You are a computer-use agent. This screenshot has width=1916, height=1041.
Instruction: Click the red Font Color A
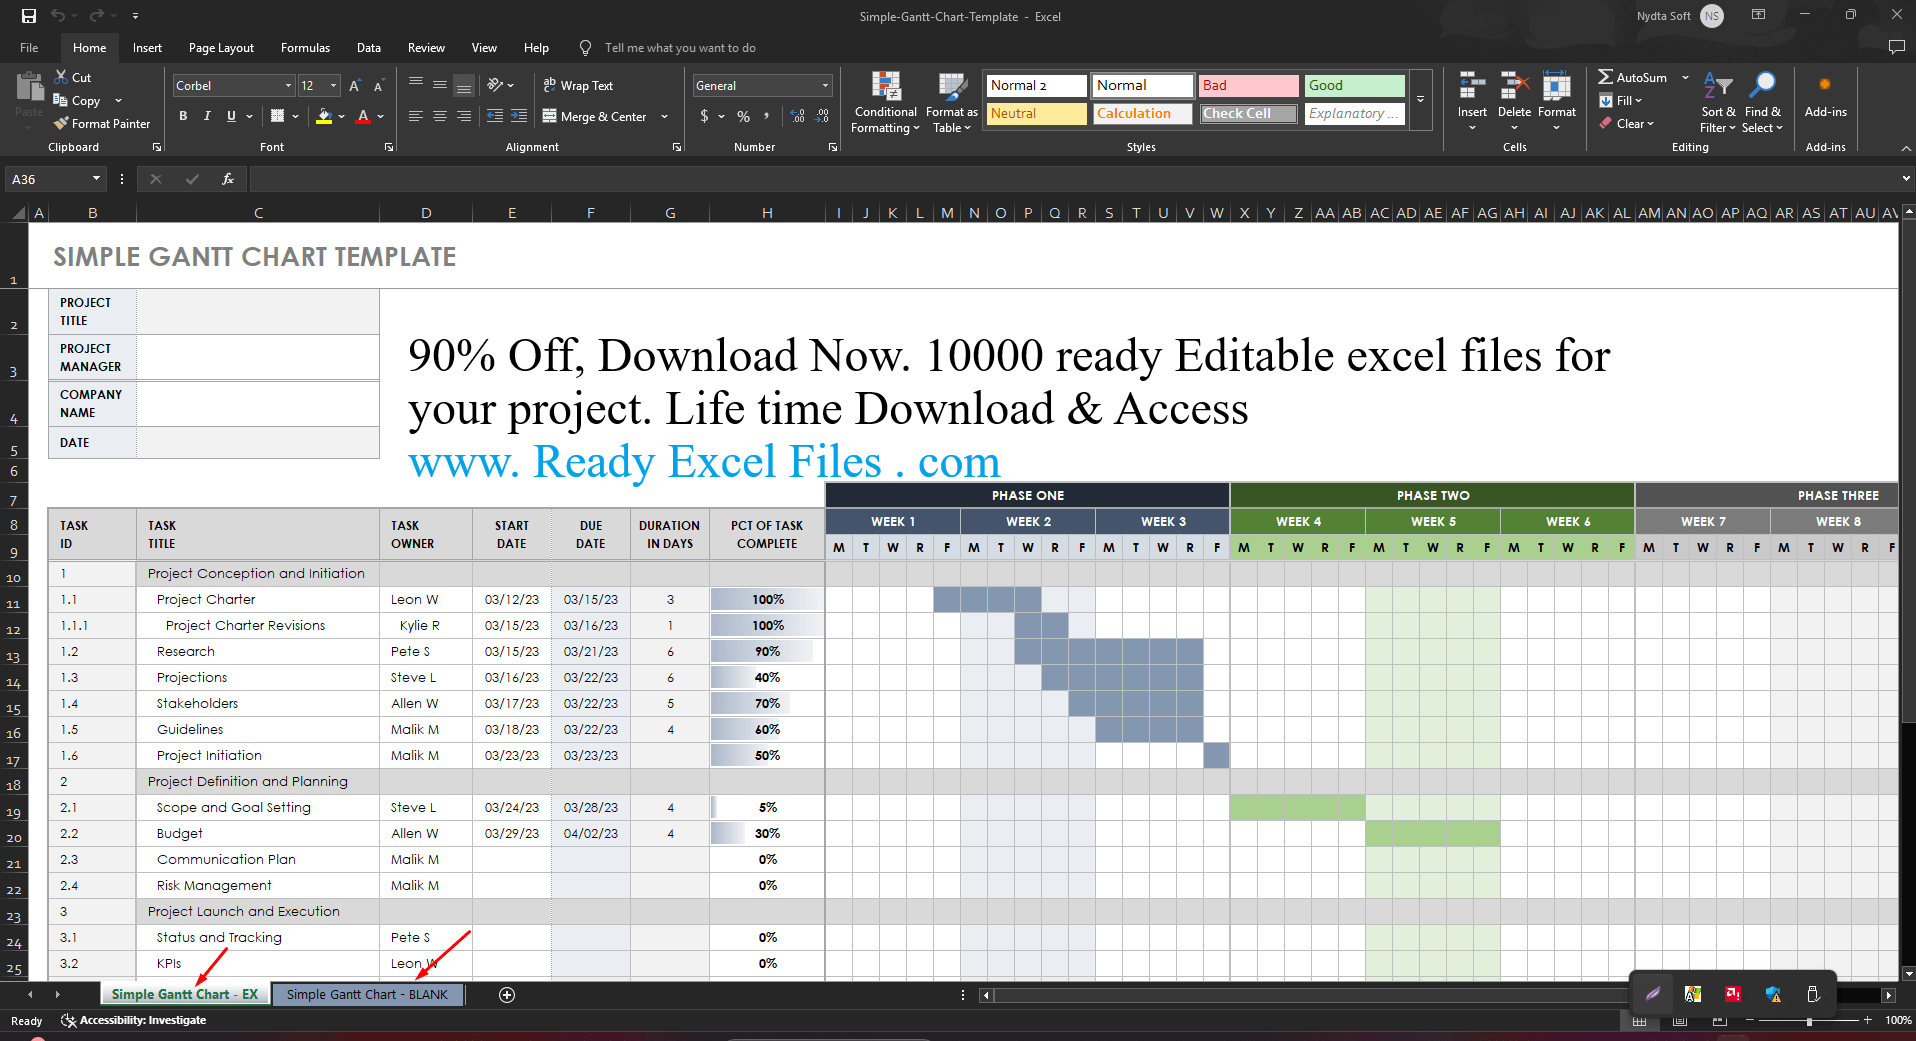click(x=364, y=116)
